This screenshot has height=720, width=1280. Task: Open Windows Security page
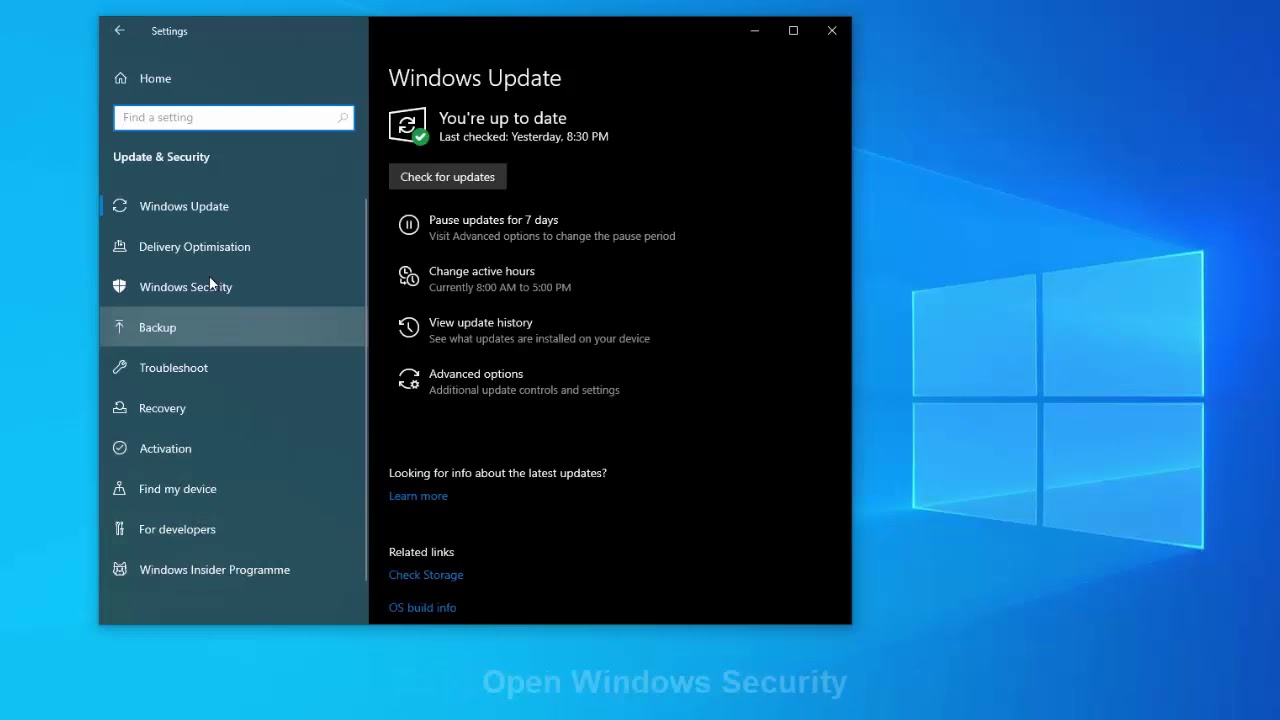(x=233, y=287)
